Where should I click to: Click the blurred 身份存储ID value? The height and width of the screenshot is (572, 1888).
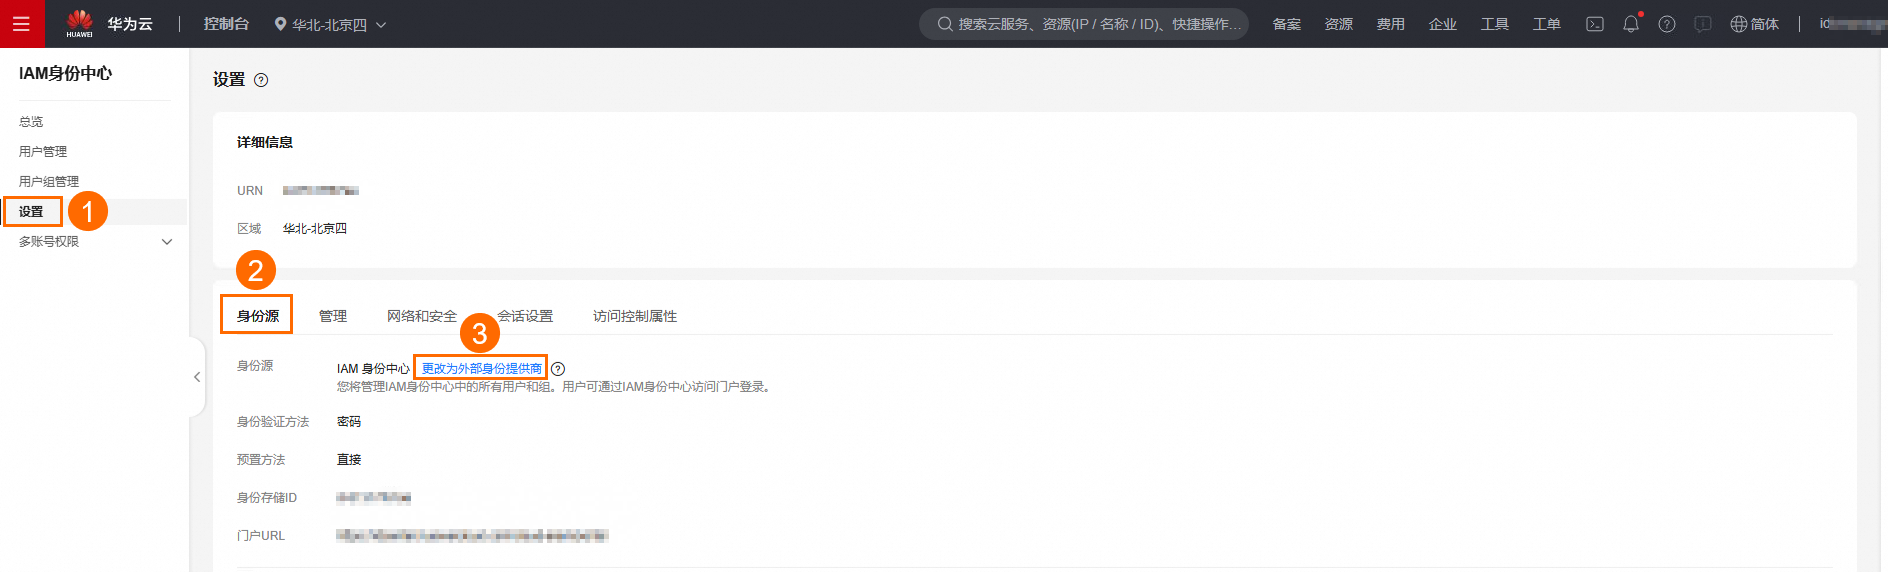point(374,498)
